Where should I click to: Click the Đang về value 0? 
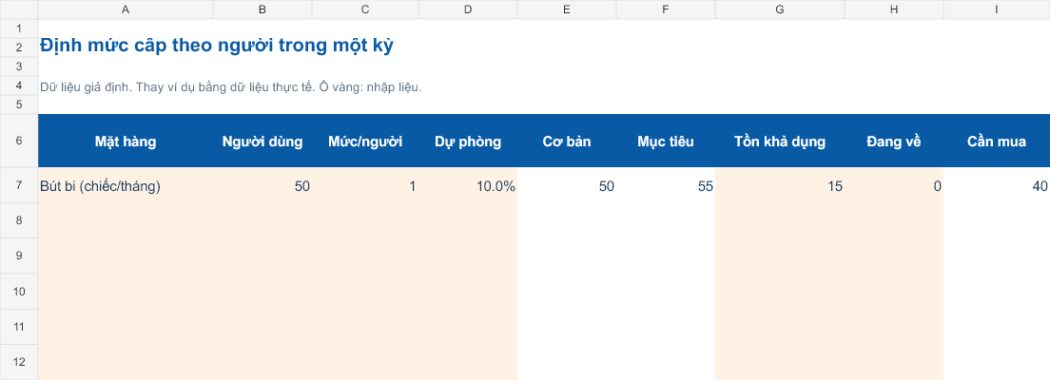894,186
